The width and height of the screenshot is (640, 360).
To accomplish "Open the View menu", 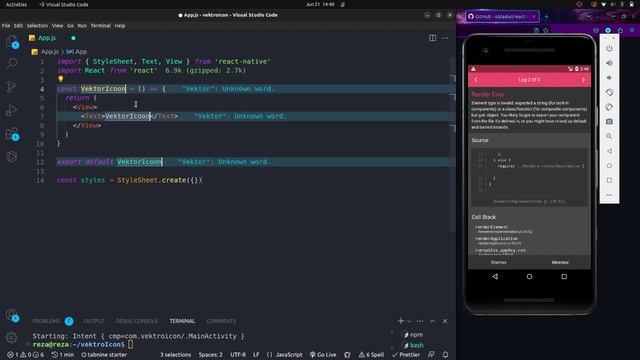I will pos(57,26).
